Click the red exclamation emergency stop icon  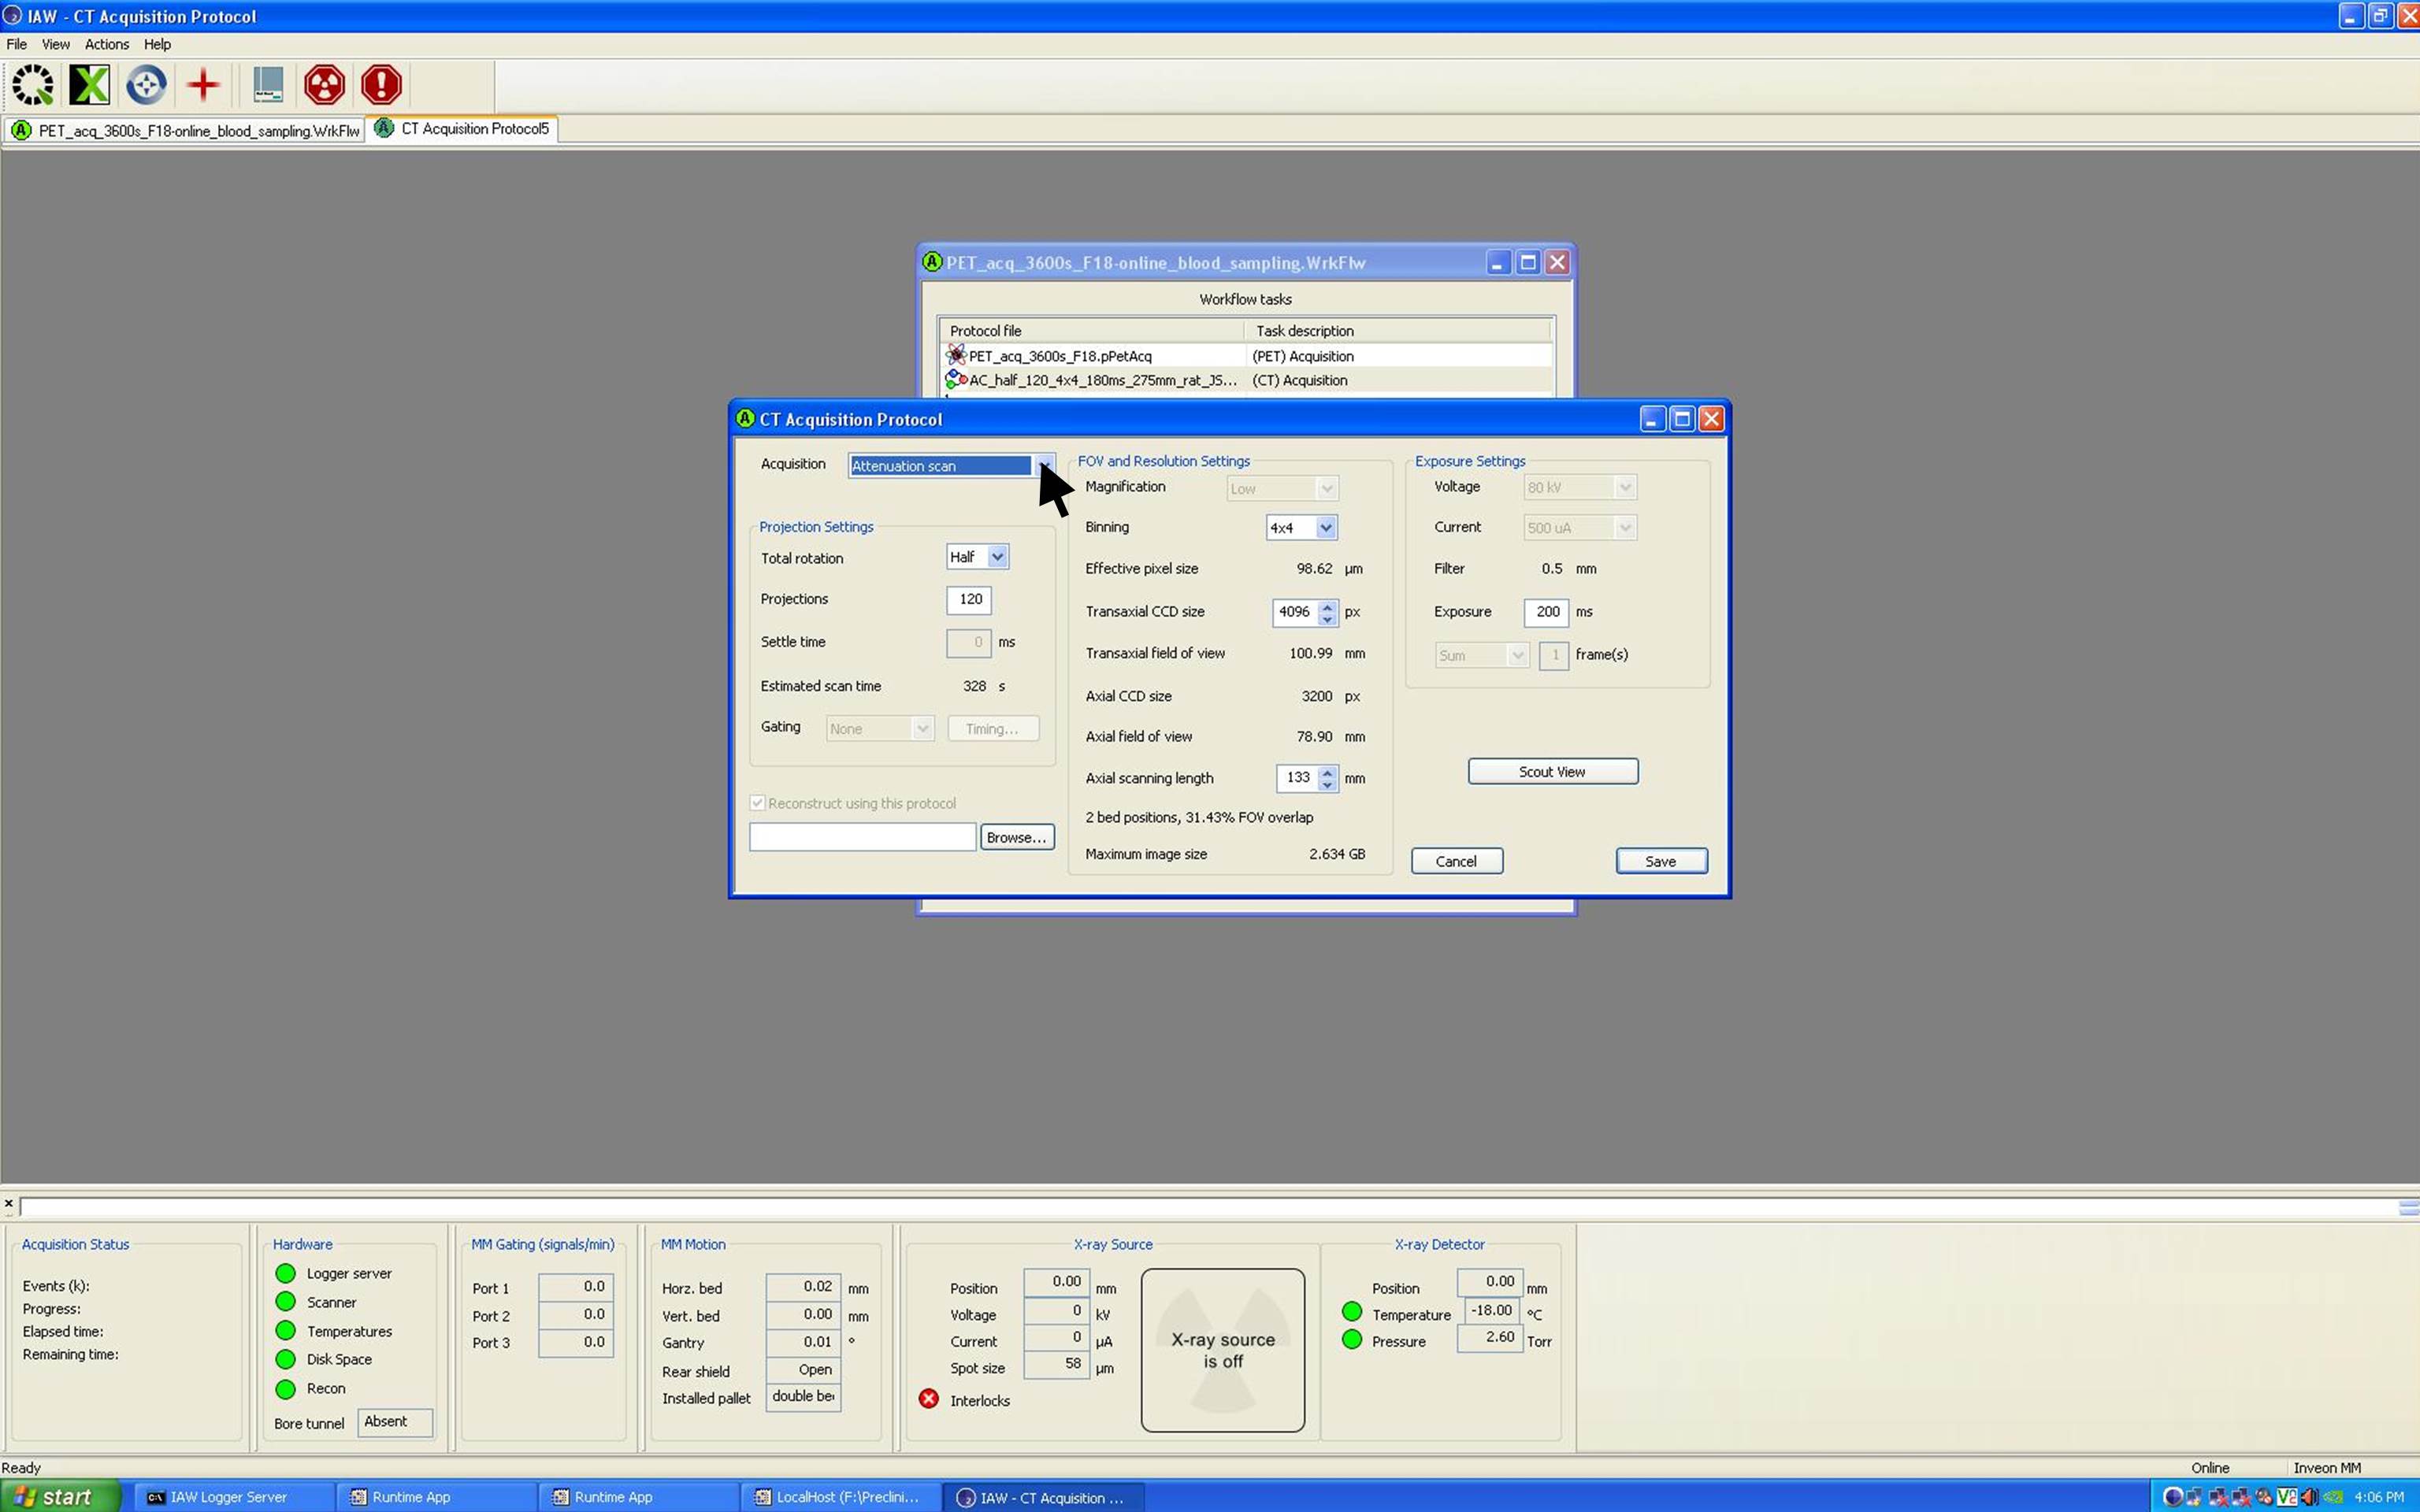pyautogui.click(x=381, y=85)
